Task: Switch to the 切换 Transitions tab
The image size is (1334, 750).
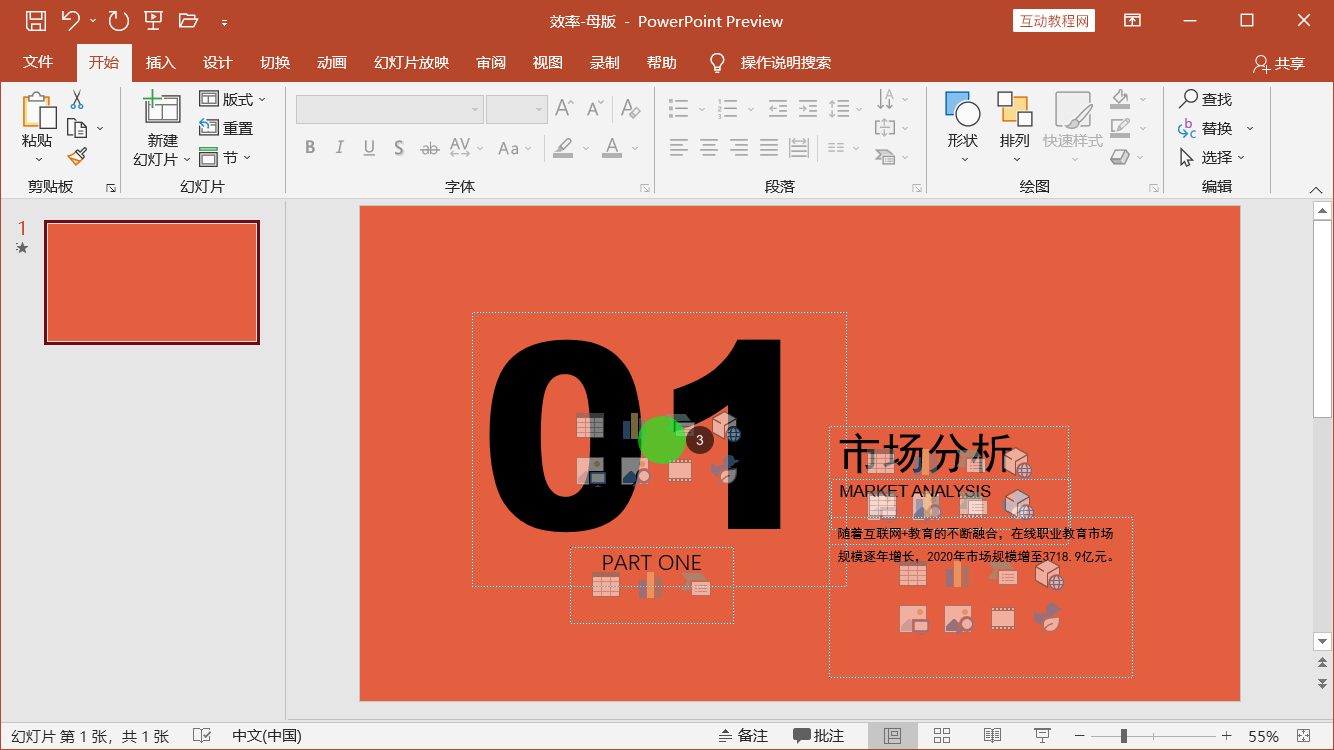Action: pyautogui.click(x=275, y=62)
